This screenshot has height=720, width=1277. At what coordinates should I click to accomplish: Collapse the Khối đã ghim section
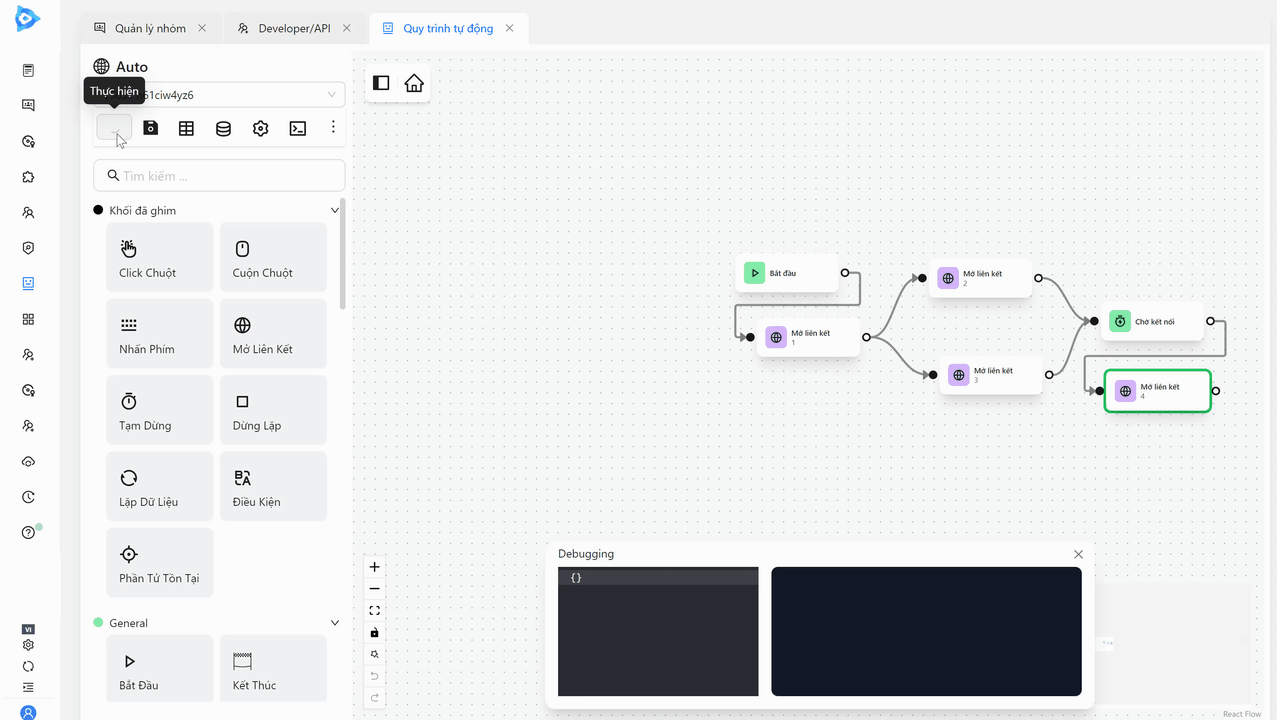coord(335,211)
